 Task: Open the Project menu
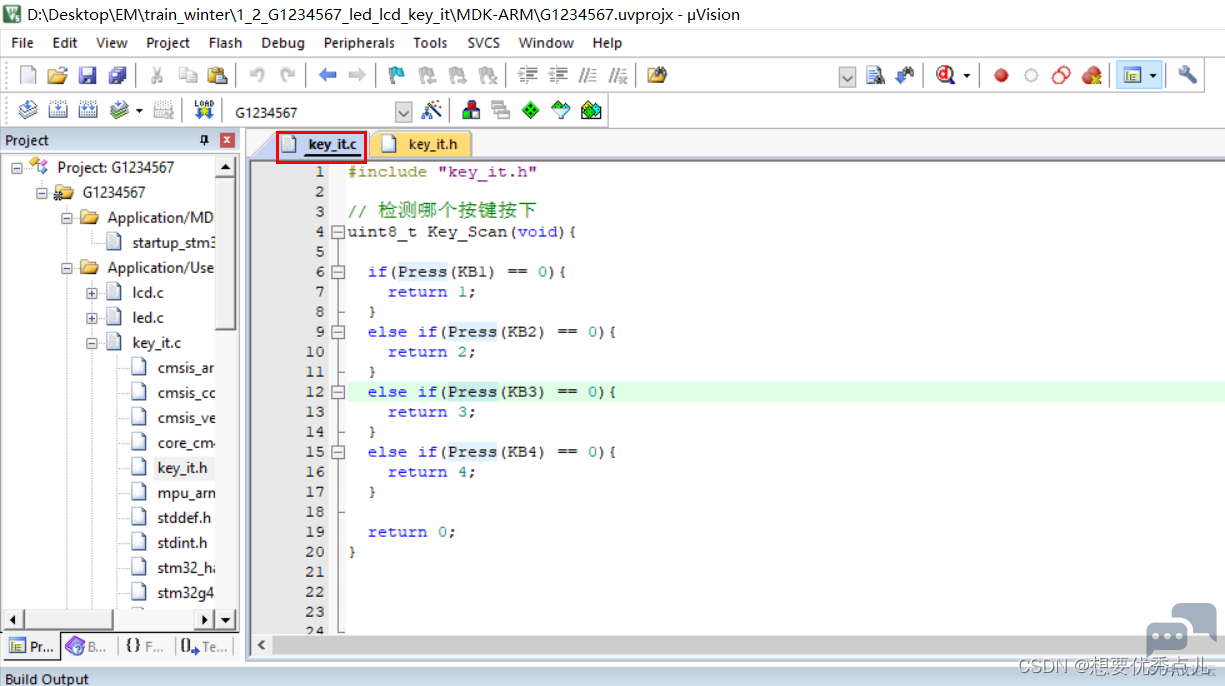tap(168, 43)
